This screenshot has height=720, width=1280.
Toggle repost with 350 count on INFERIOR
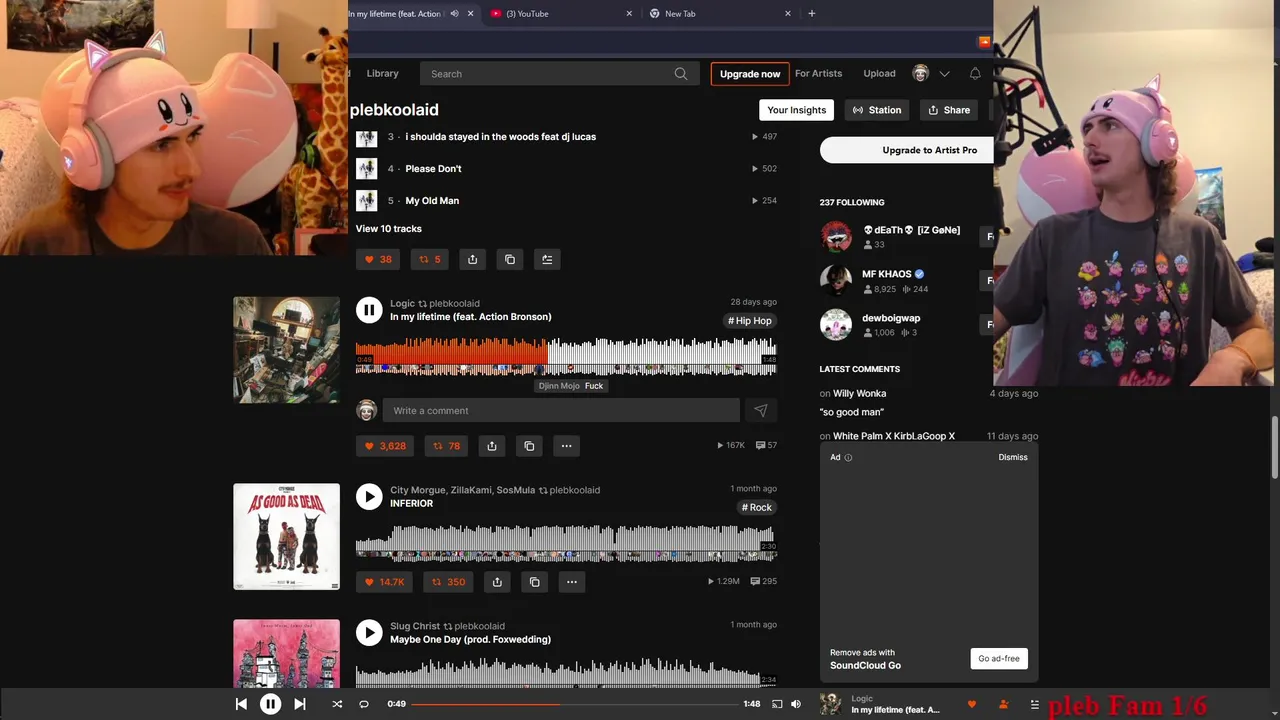click(x=449, y=582)
